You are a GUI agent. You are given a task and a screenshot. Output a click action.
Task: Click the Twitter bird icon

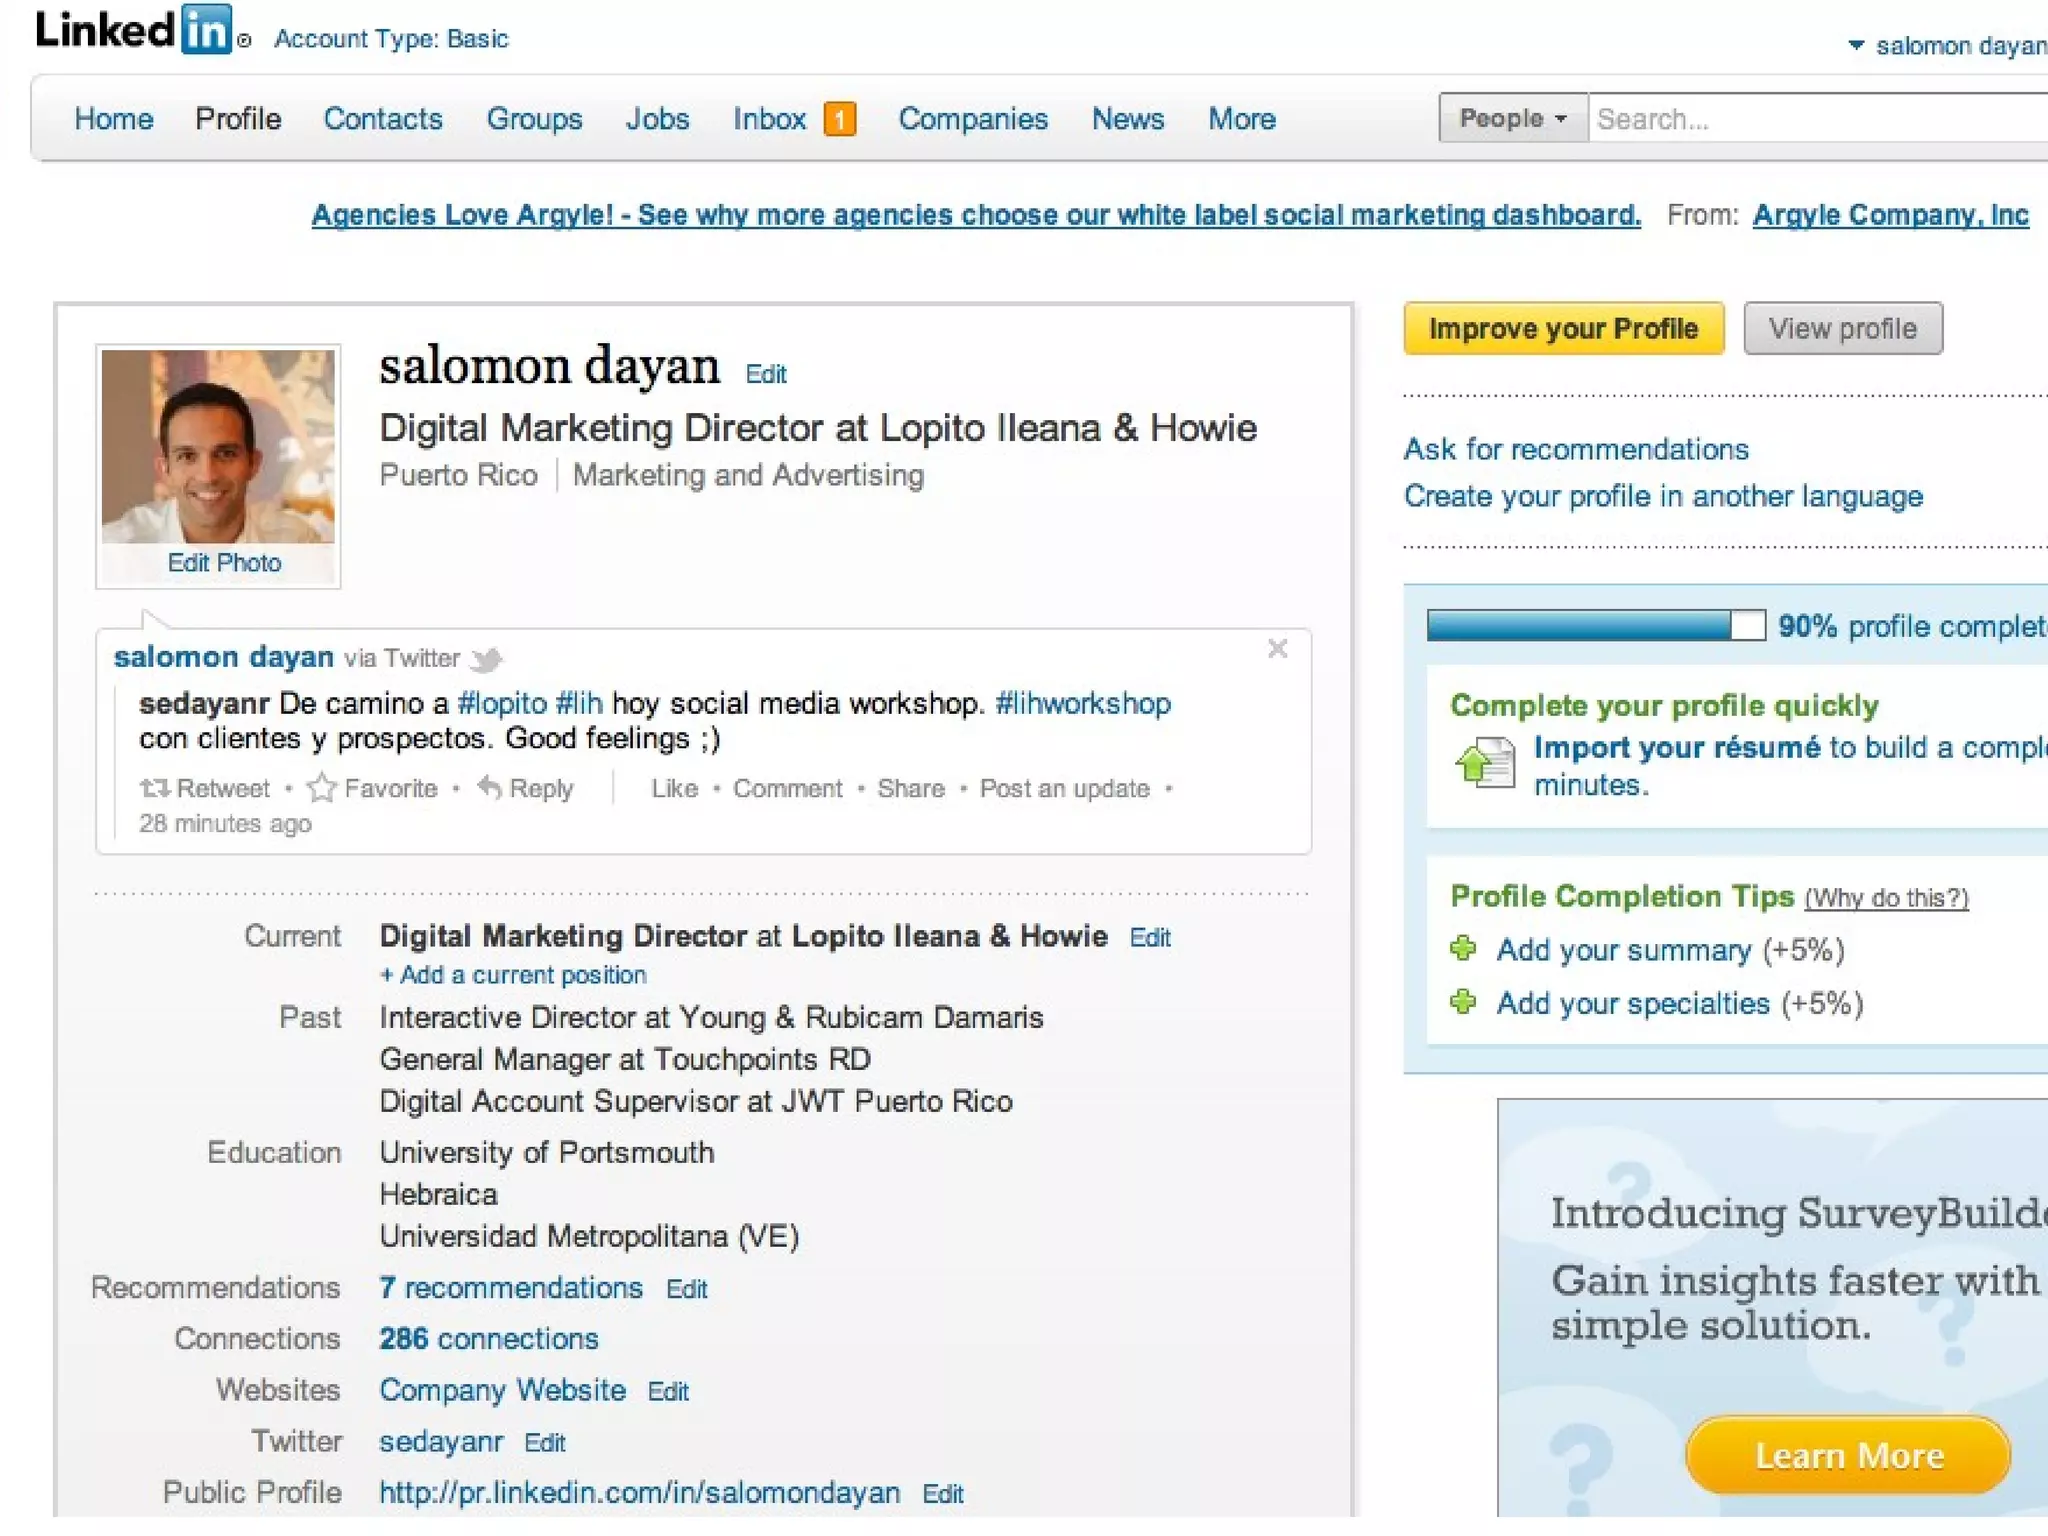(487, 659)
